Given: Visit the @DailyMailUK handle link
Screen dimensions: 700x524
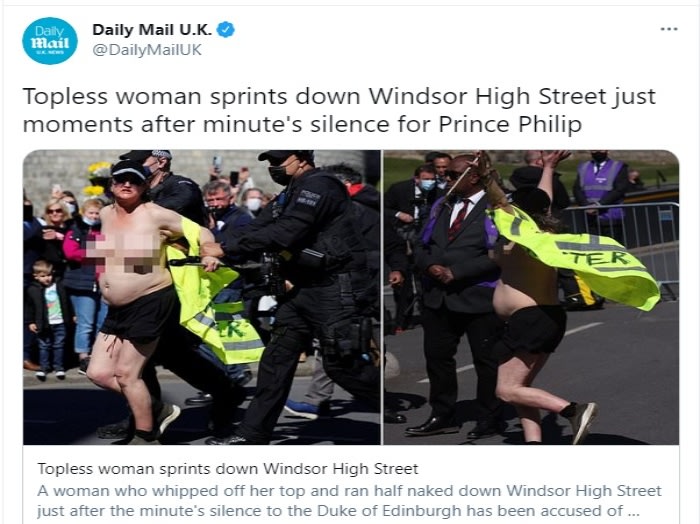Looking at the screenshot, I should point(147,50).
